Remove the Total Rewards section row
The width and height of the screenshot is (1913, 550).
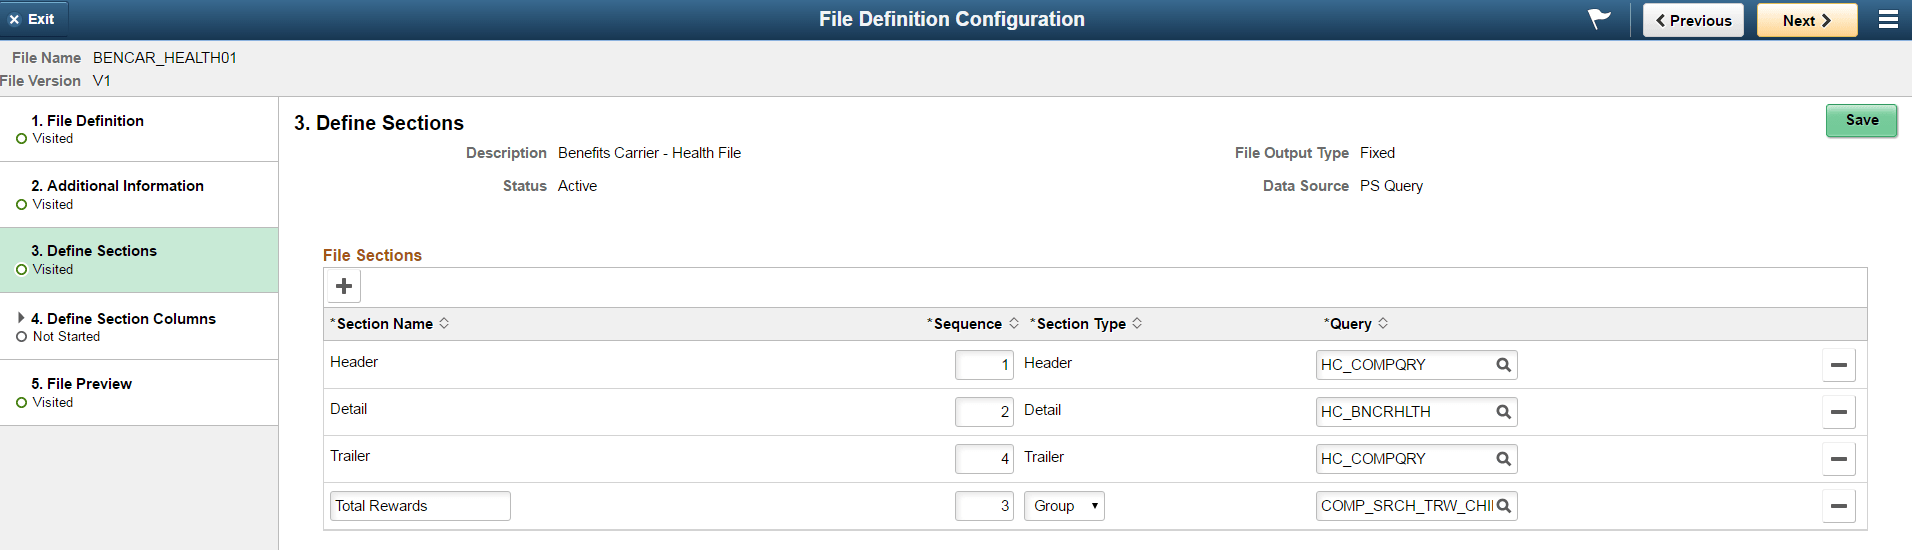click(1838, 506)
